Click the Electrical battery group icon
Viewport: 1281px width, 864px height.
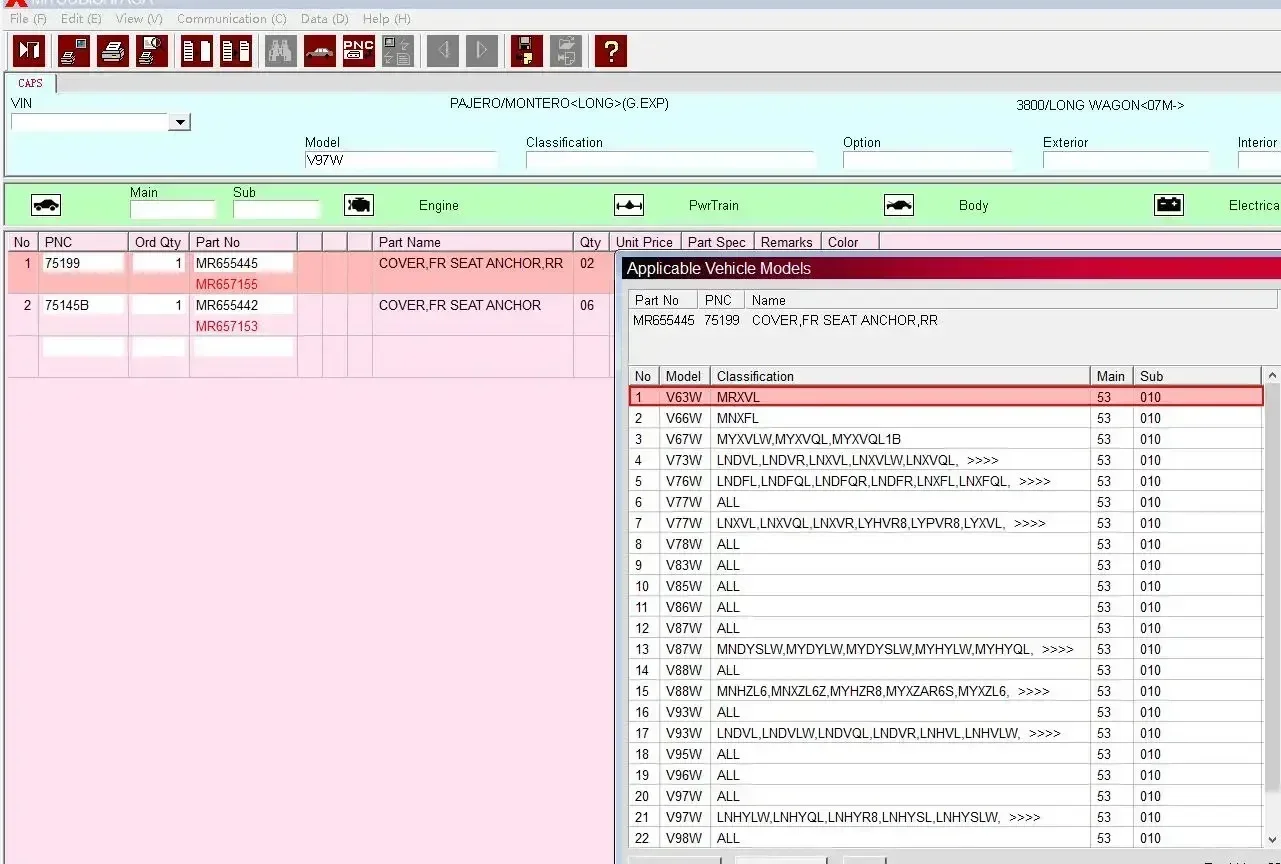[x=1169, y=205]
